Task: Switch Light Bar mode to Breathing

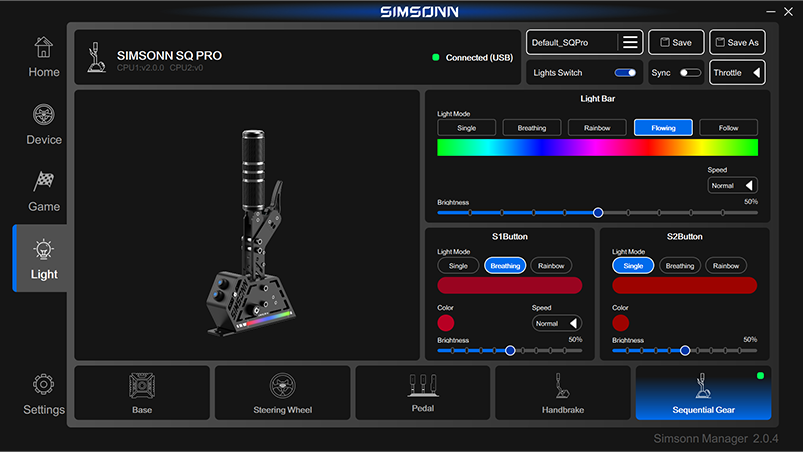Action: (x=532, y=128)
